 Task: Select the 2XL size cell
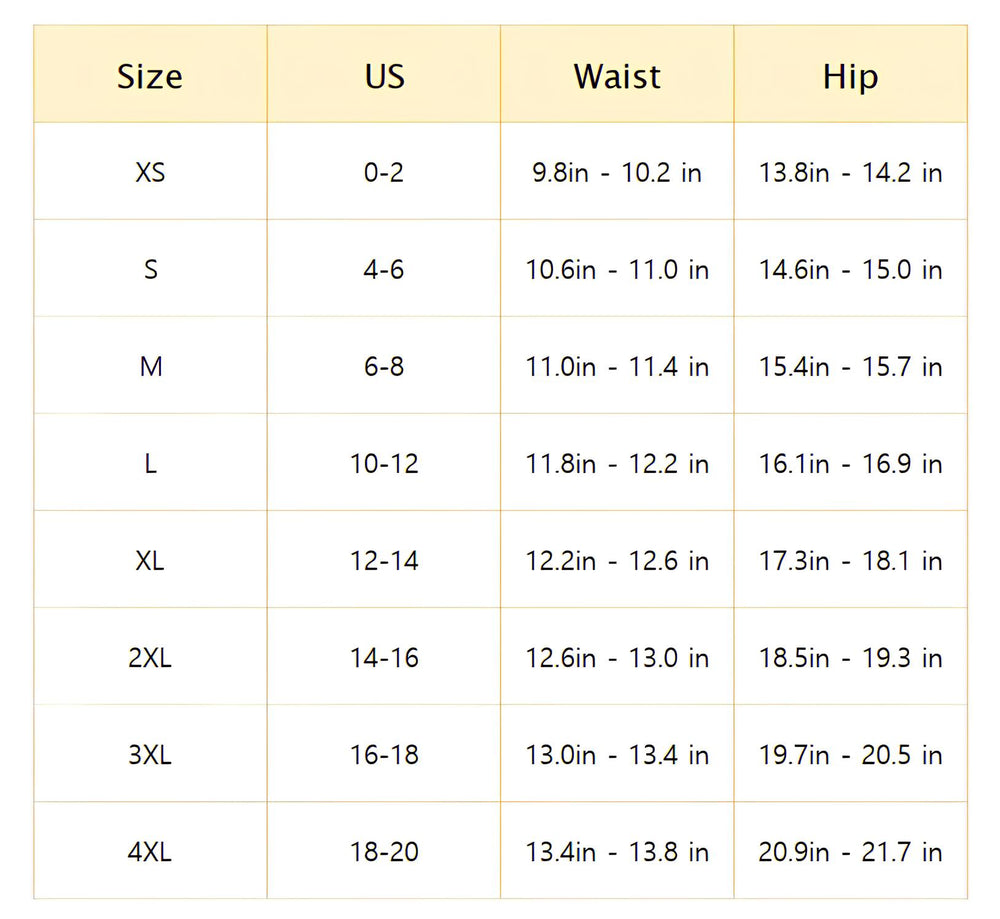click(150, 658)
